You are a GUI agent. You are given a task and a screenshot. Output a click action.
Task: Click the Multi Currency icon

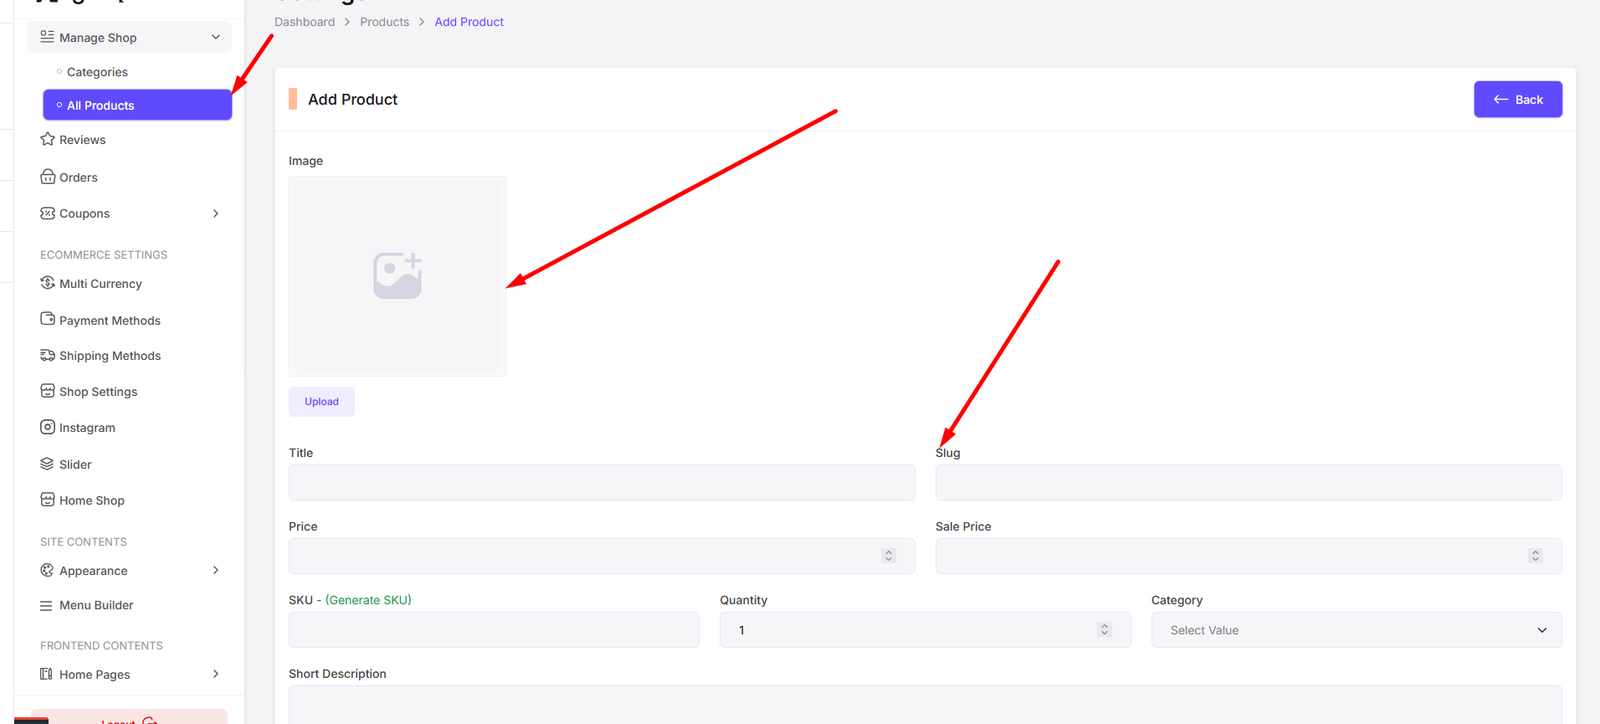coord(47,283)
